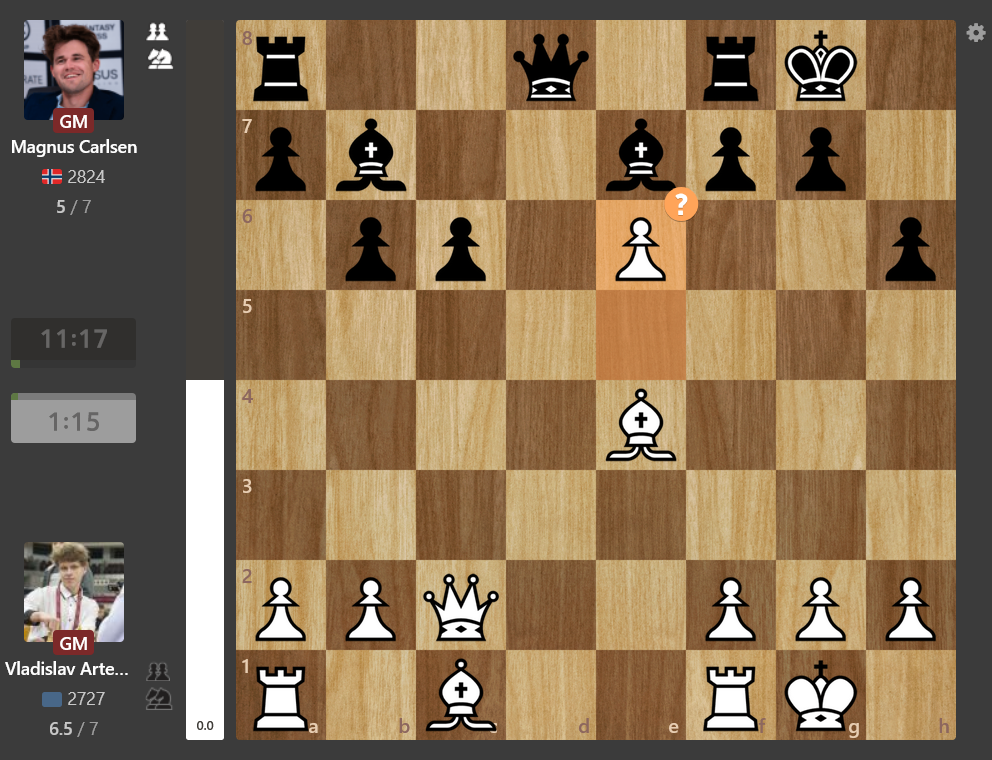992x760 pixels.
Task: Click captured pawns icon beside Carlsen
Action: point(158,32)
